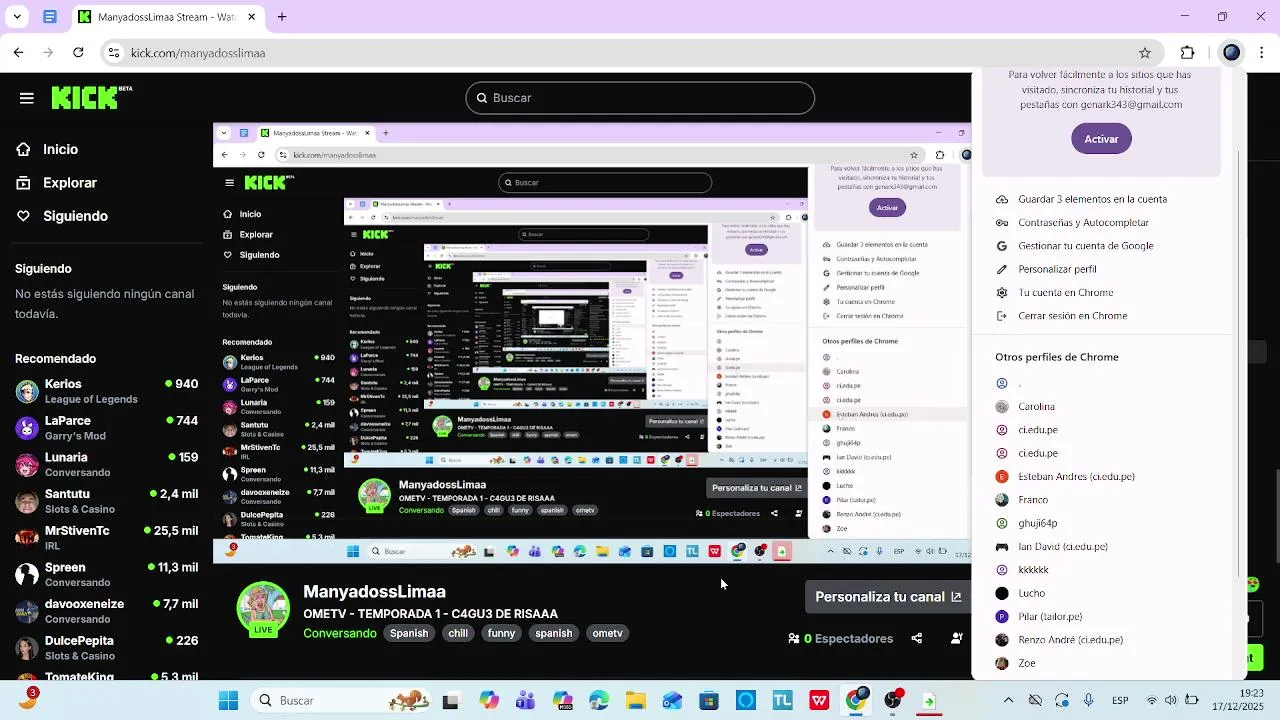Image resolution: width=1280 pixels, height=720 pixels.
Task: Select the funny tag
Action: 501,633
